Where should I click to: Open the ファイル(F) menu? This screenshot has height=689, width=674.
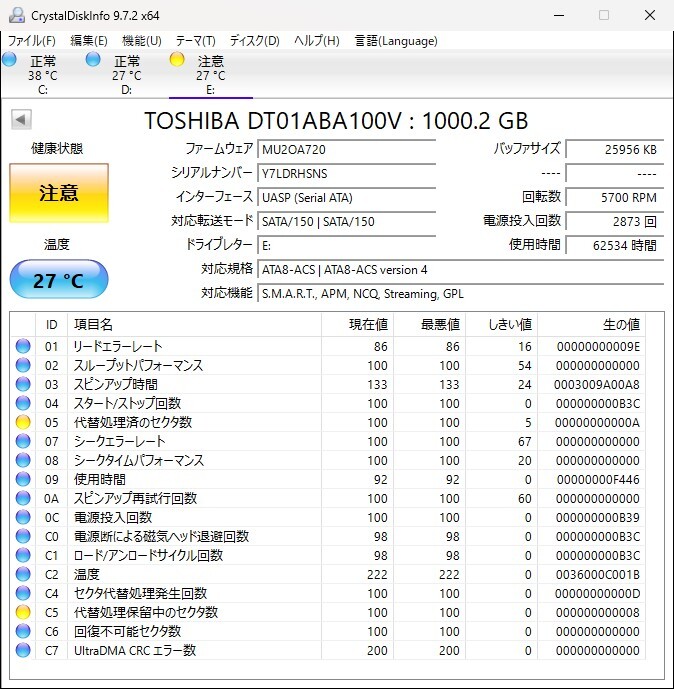32,41
